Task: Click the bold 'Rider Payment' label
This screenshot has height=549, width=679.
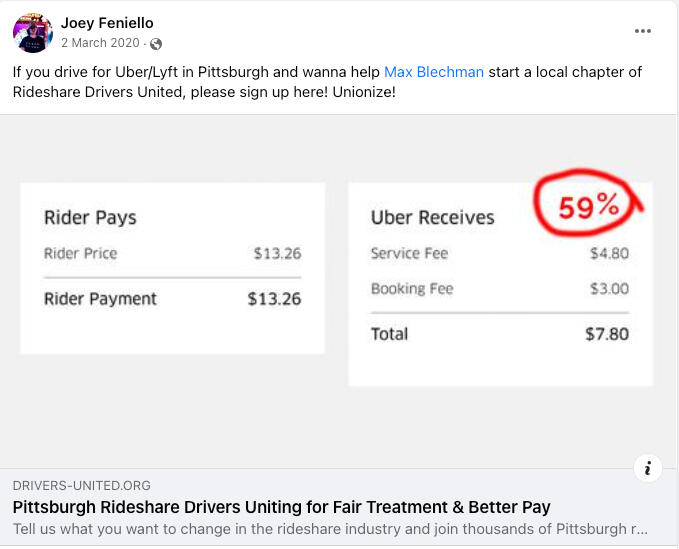Action: 100,298
